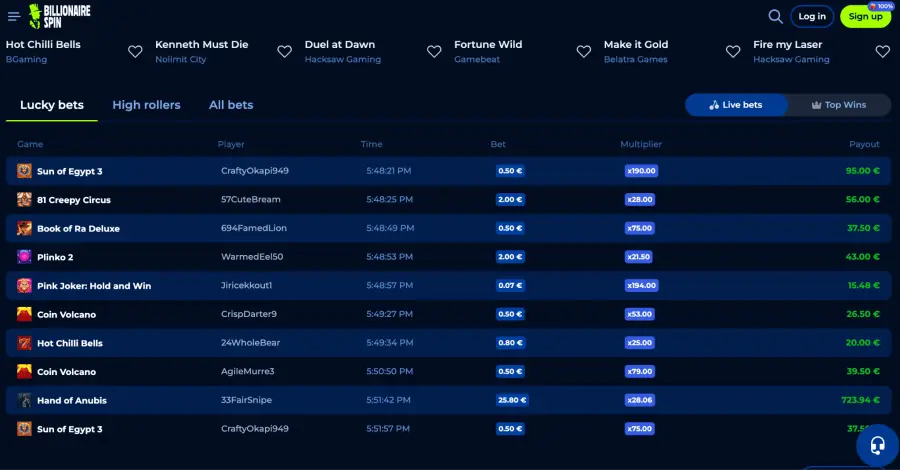Favorite Hot Chilli Bells with heart icon

coord(135,52)
